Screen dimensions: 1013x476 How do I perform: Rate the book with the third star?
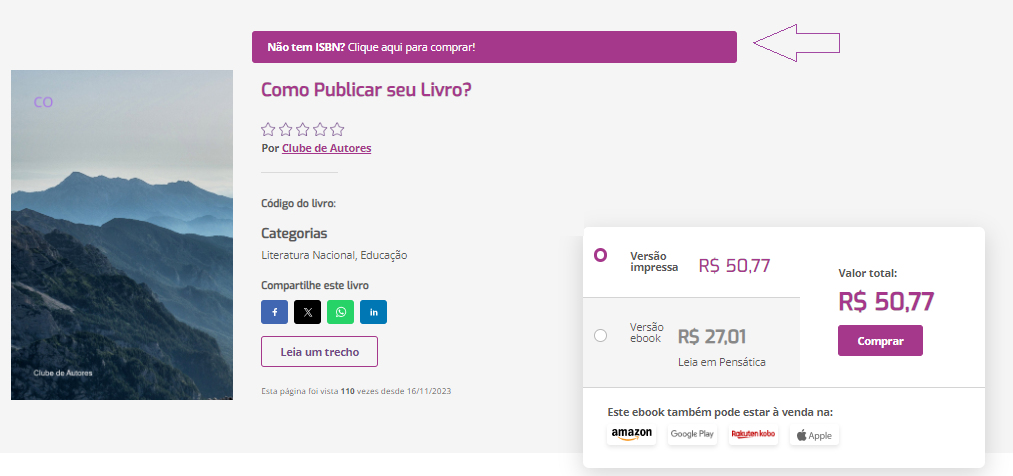302,129
